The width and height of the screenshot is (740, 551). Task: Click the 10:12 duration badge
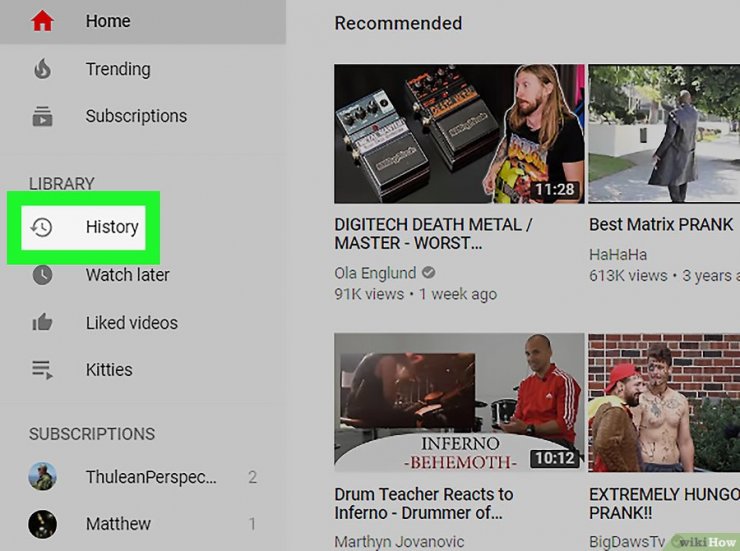pyautogui.click(x=555, y=458)
